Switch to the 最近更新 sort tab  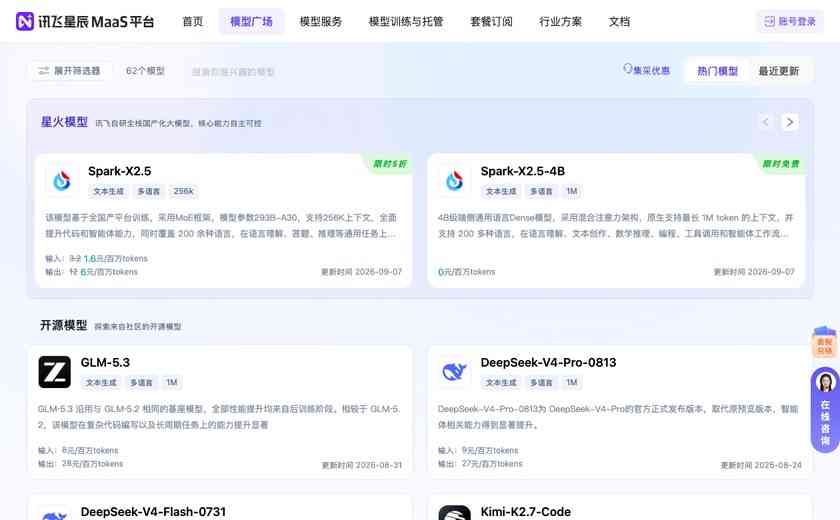click(778, 71)
